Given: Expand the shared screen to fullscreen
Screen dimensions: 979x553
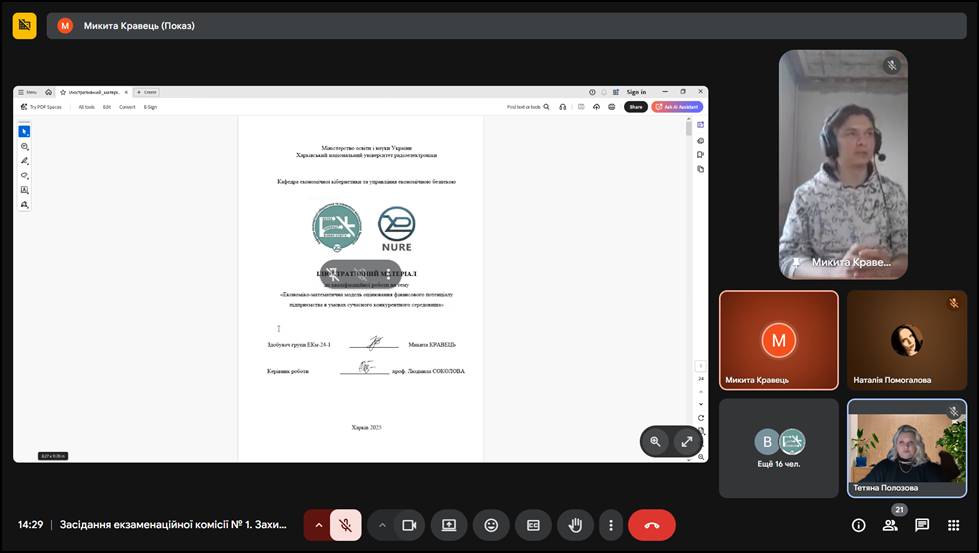Looking at the screenshot, I should pyautogui.click(x=687, y=441).
